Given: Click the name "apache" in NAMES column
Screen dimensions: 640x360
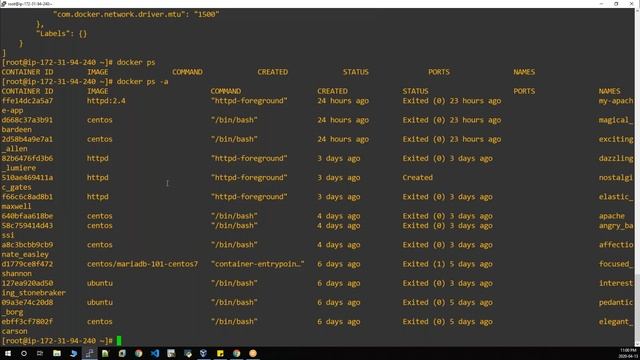Looking at the screenshot, I should (611, 216).
